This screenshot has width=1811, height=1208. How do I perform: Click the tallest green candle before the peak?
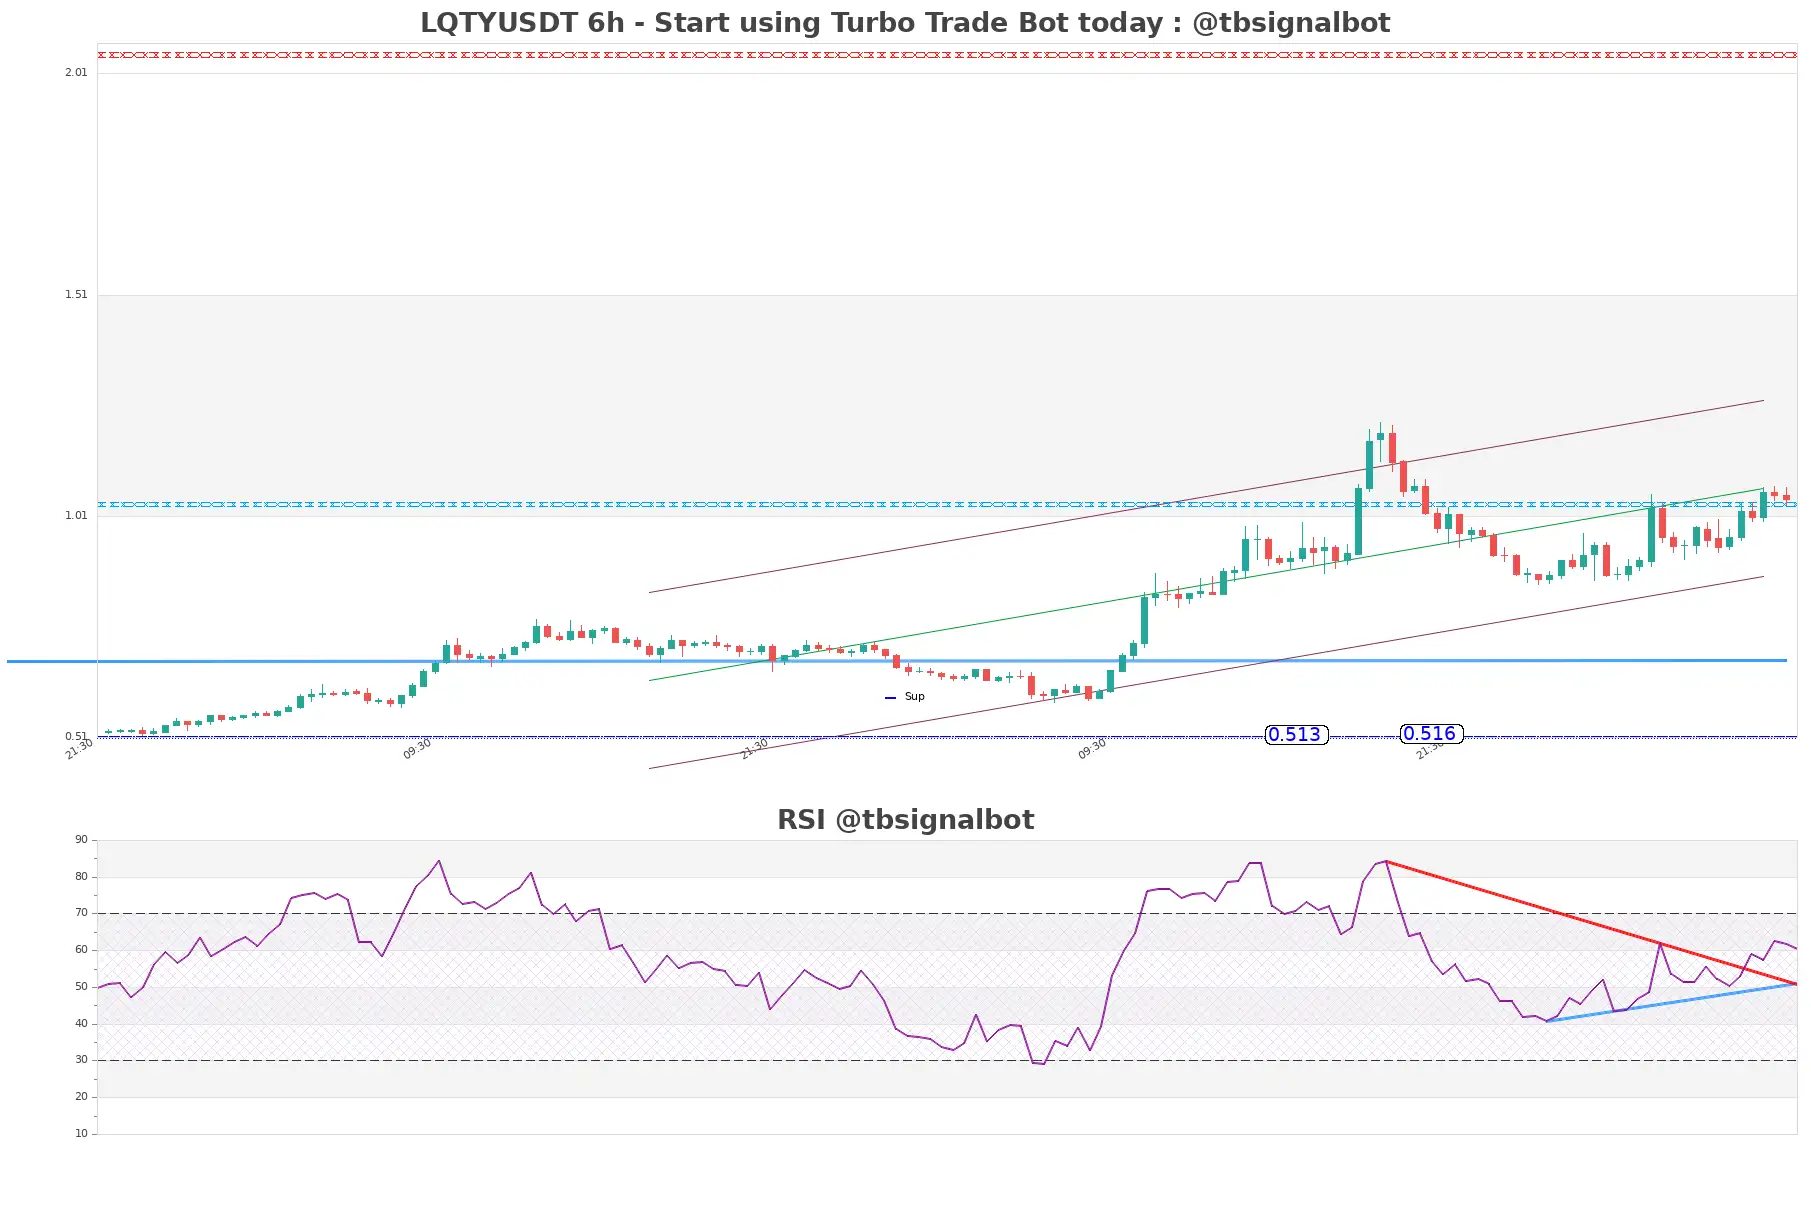(x=1358, y=521)
